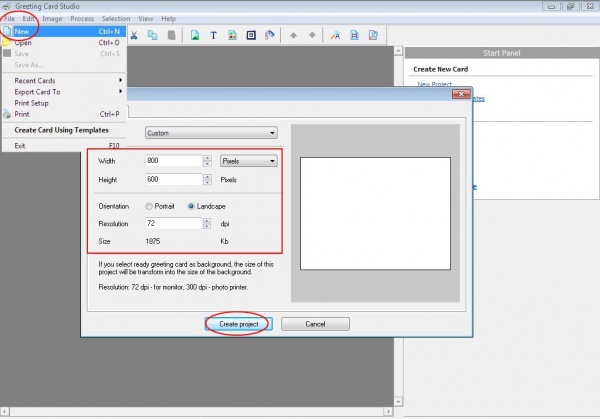Click the Paste clipboard icon in toolbar
Viewport: 600px width, 419px height.
coord(173,34)
